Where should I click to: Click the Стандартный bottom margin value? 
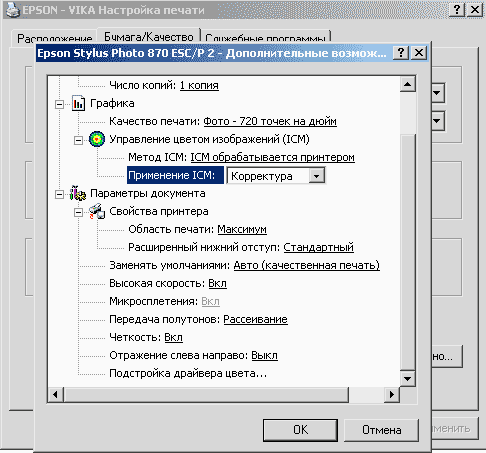[x=319, y=247]
